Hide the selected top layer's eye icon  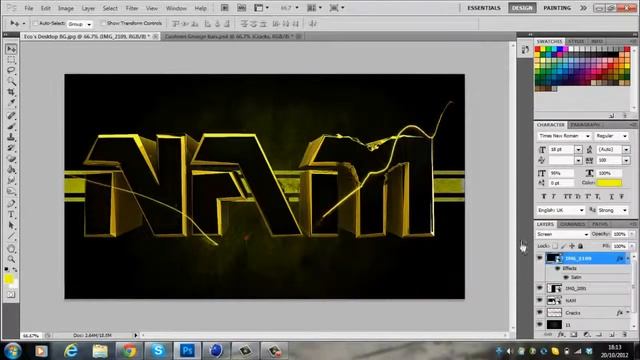540,258
